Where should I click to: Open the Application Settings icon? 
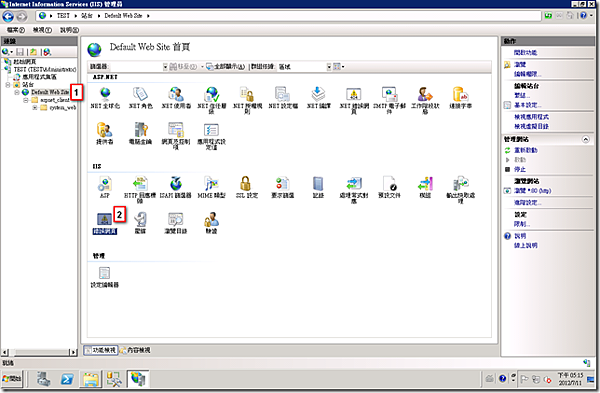pos(212,130)
